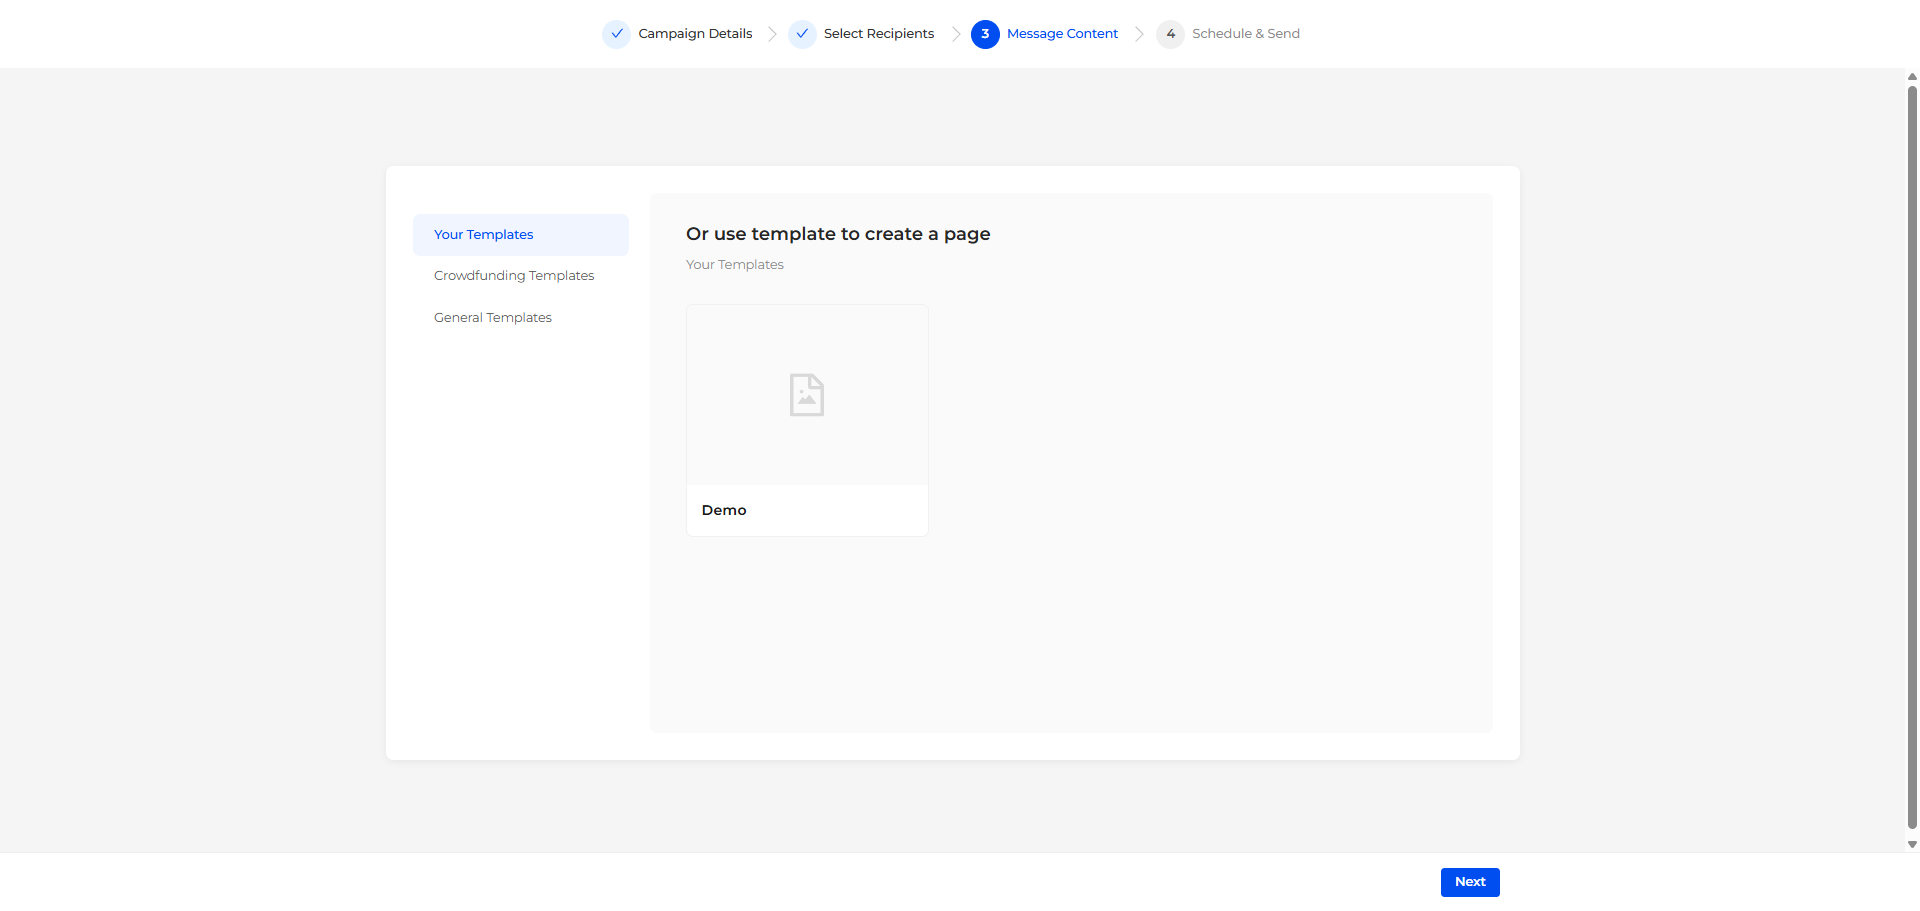Screen dimensions: 1920x911
Task: Click the Campaign Details checkmark icon
Action: [617, 34]
